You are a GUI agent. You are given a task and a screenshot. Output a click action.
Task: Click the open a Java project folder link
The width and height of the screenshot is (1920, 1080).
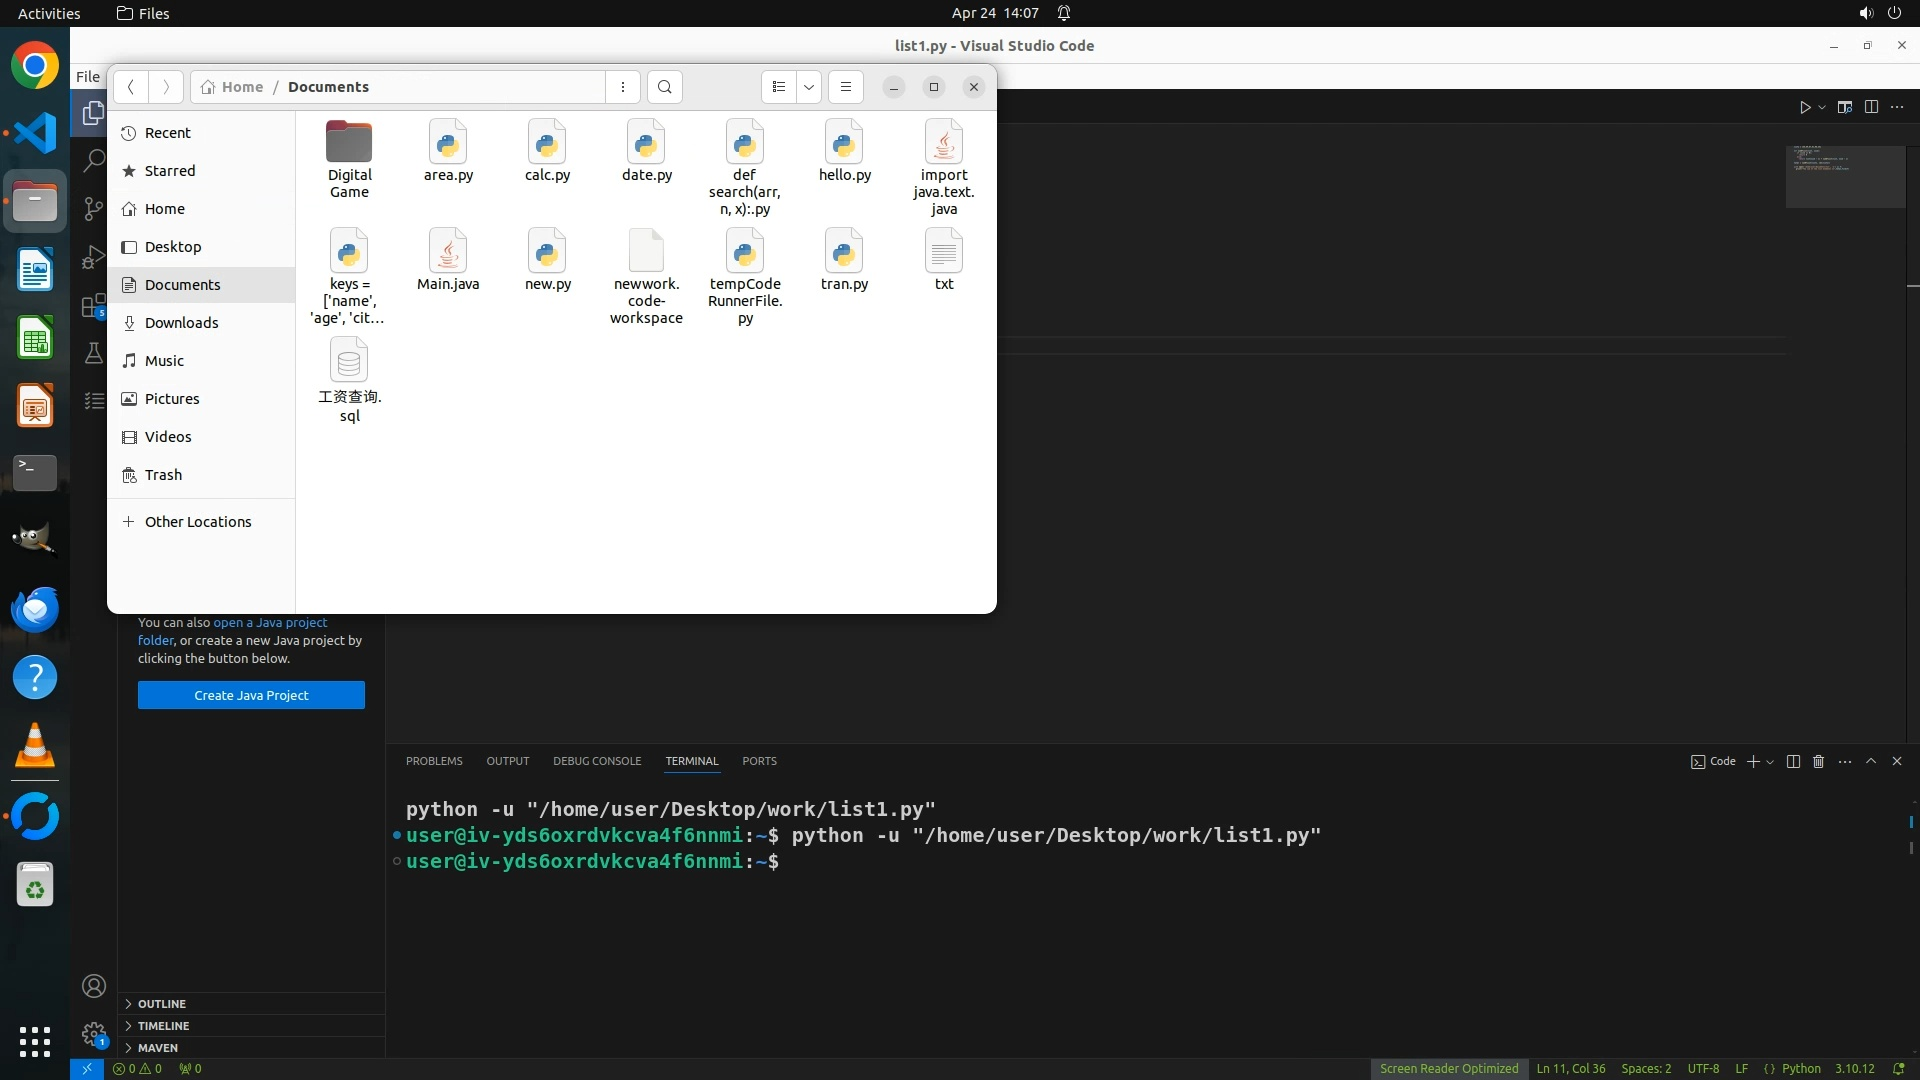[x=270, y=622]
